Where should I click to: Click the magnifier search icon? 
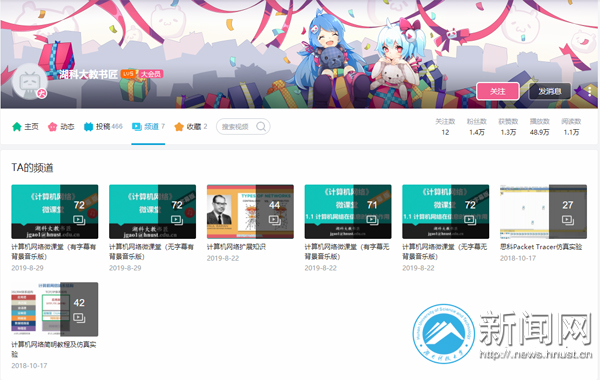261,127
